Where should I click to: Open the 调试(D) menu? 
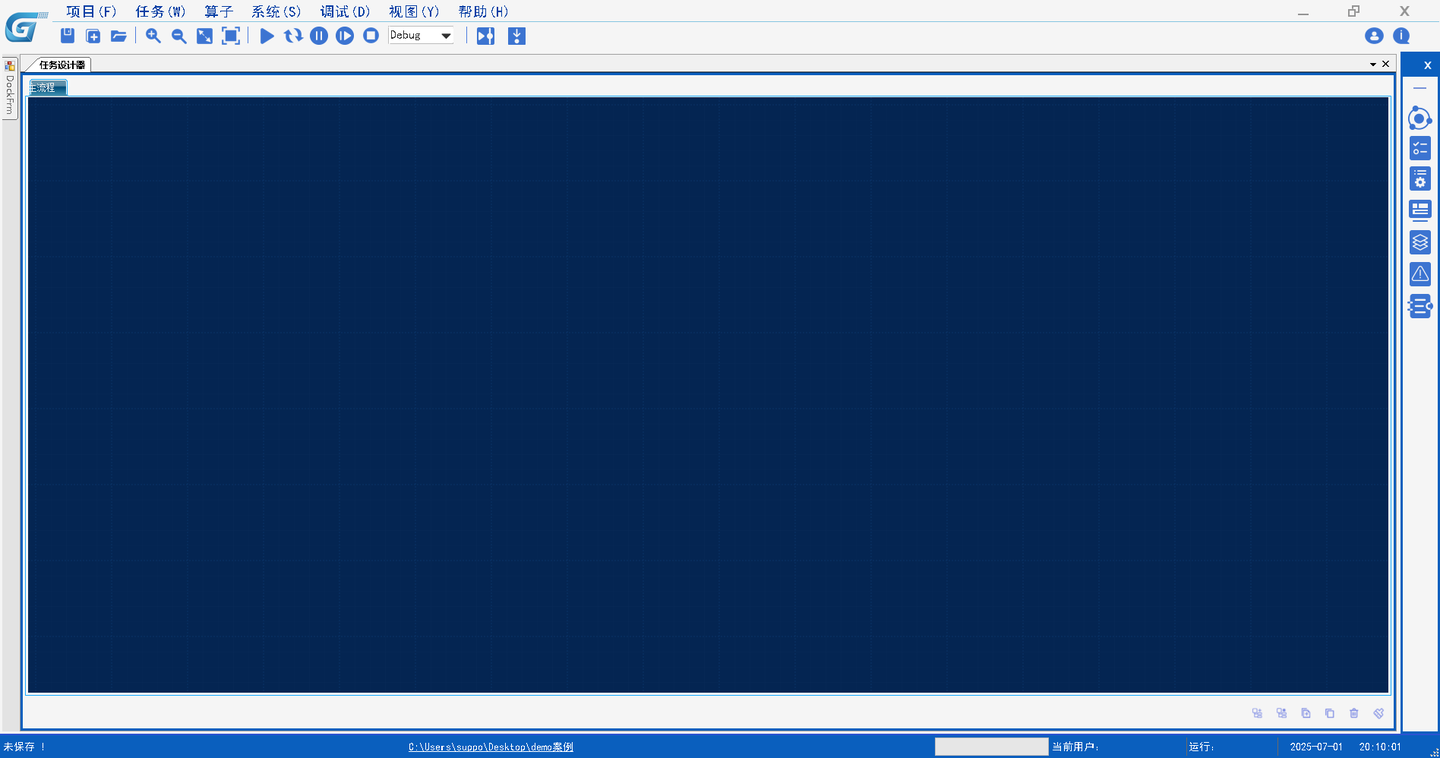(x=345, y=12)
